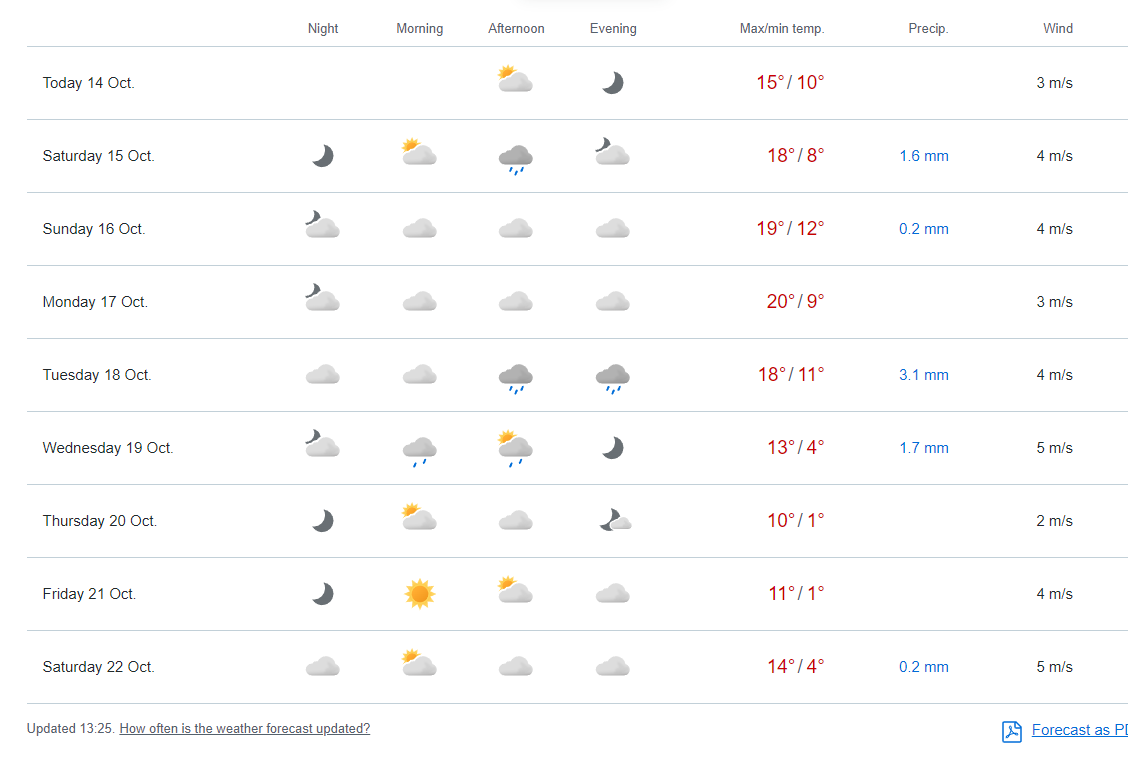Click the sunny icon for Friday morning
This screenshot has height=781, width=1128.
420,594
